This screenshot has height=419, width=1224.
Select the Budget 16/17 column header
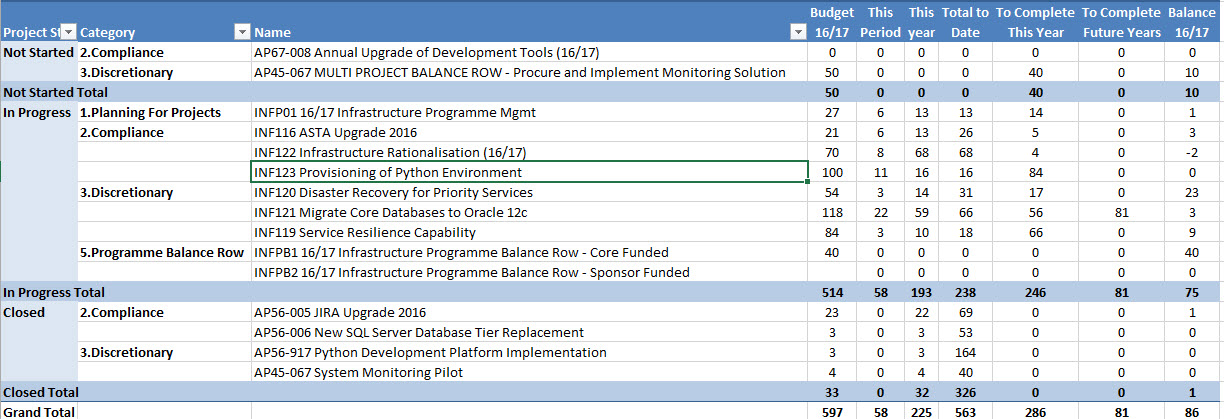[832, 22]
